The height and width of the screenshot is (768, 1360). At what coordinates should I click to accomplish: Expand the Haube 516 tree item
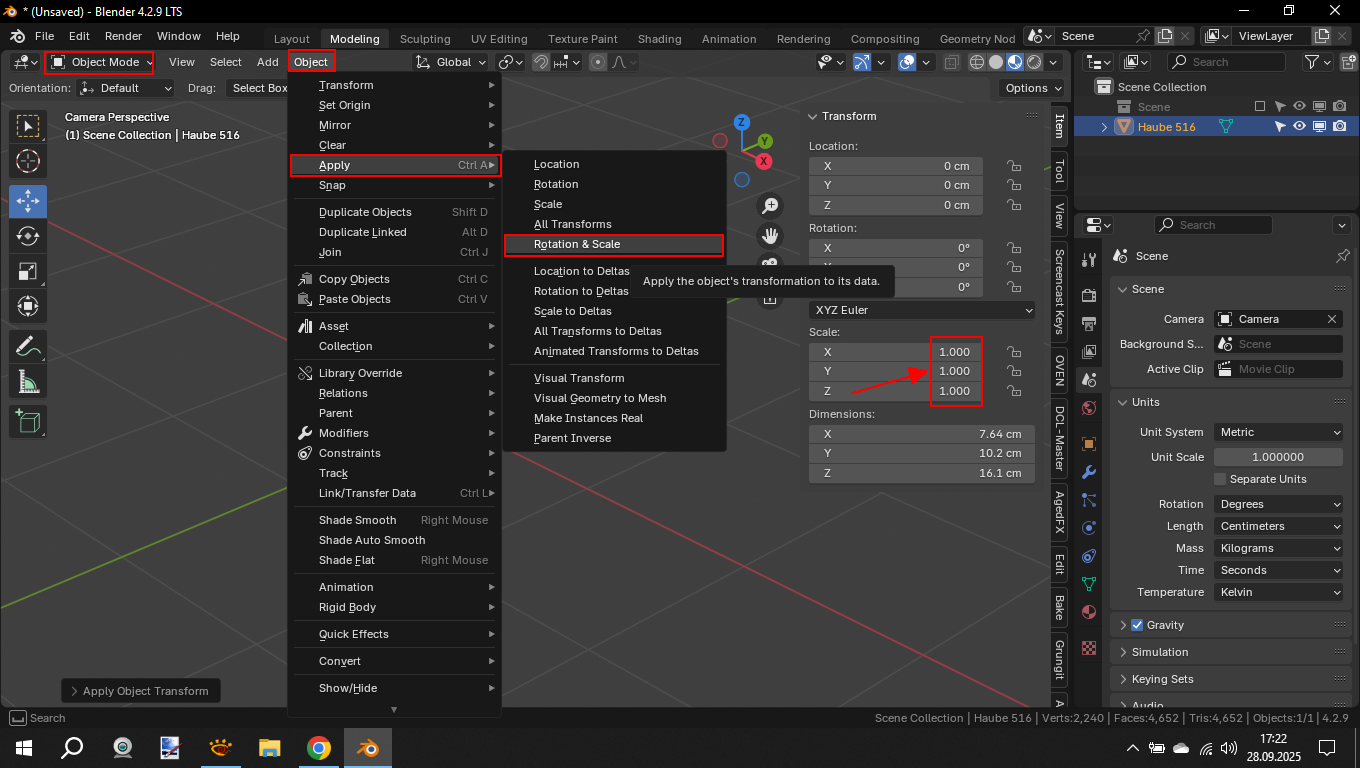1105,127
